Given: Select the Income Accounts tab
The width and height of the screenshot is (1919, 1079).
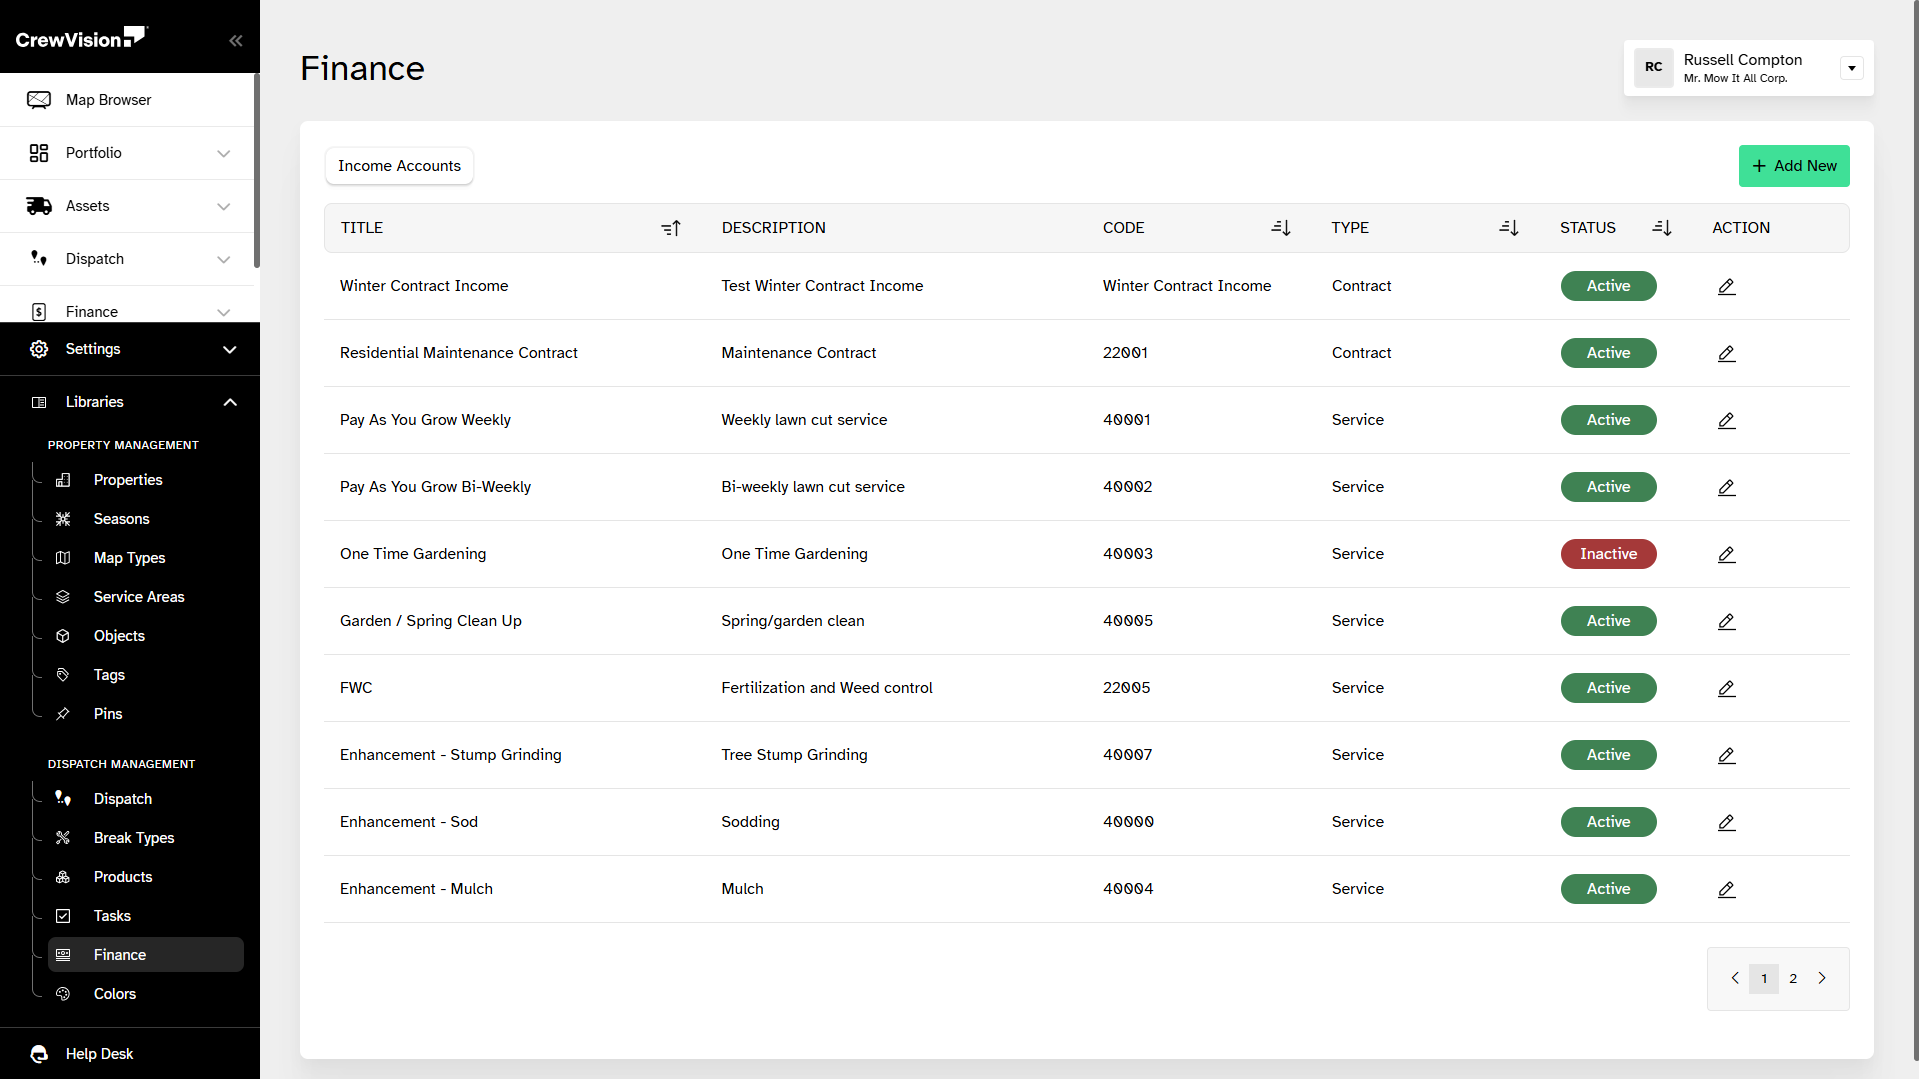Looking at the screenshot, I should point(399,166).
